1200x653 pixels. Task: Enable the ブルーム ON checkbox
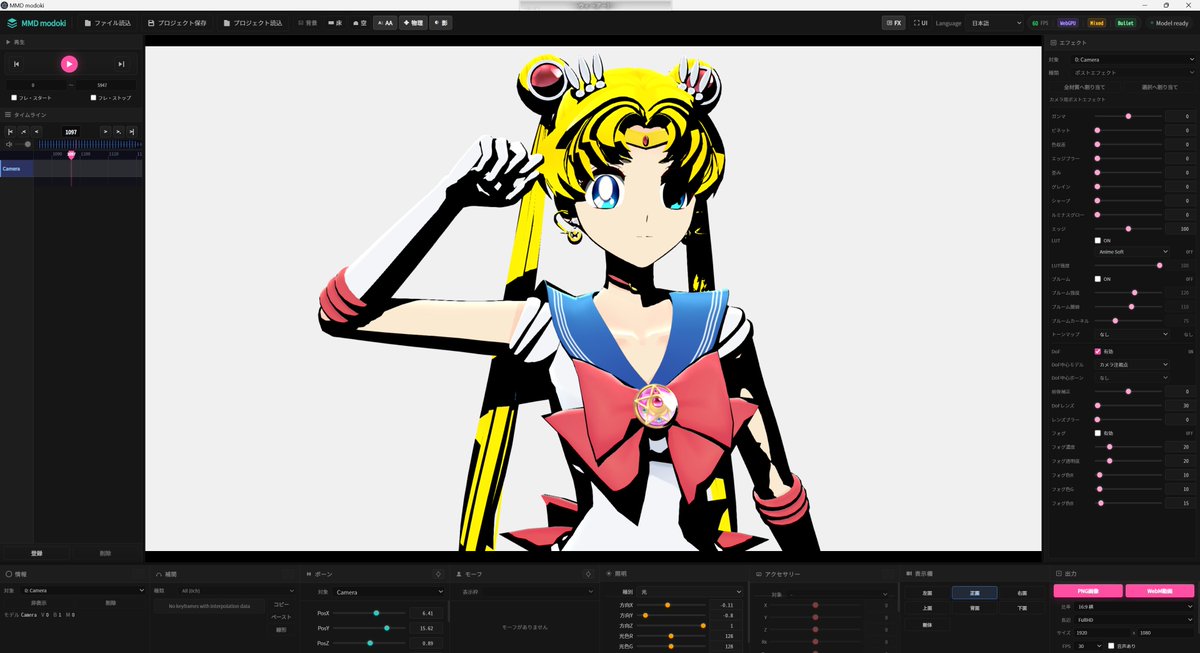tap(1097, 278)
